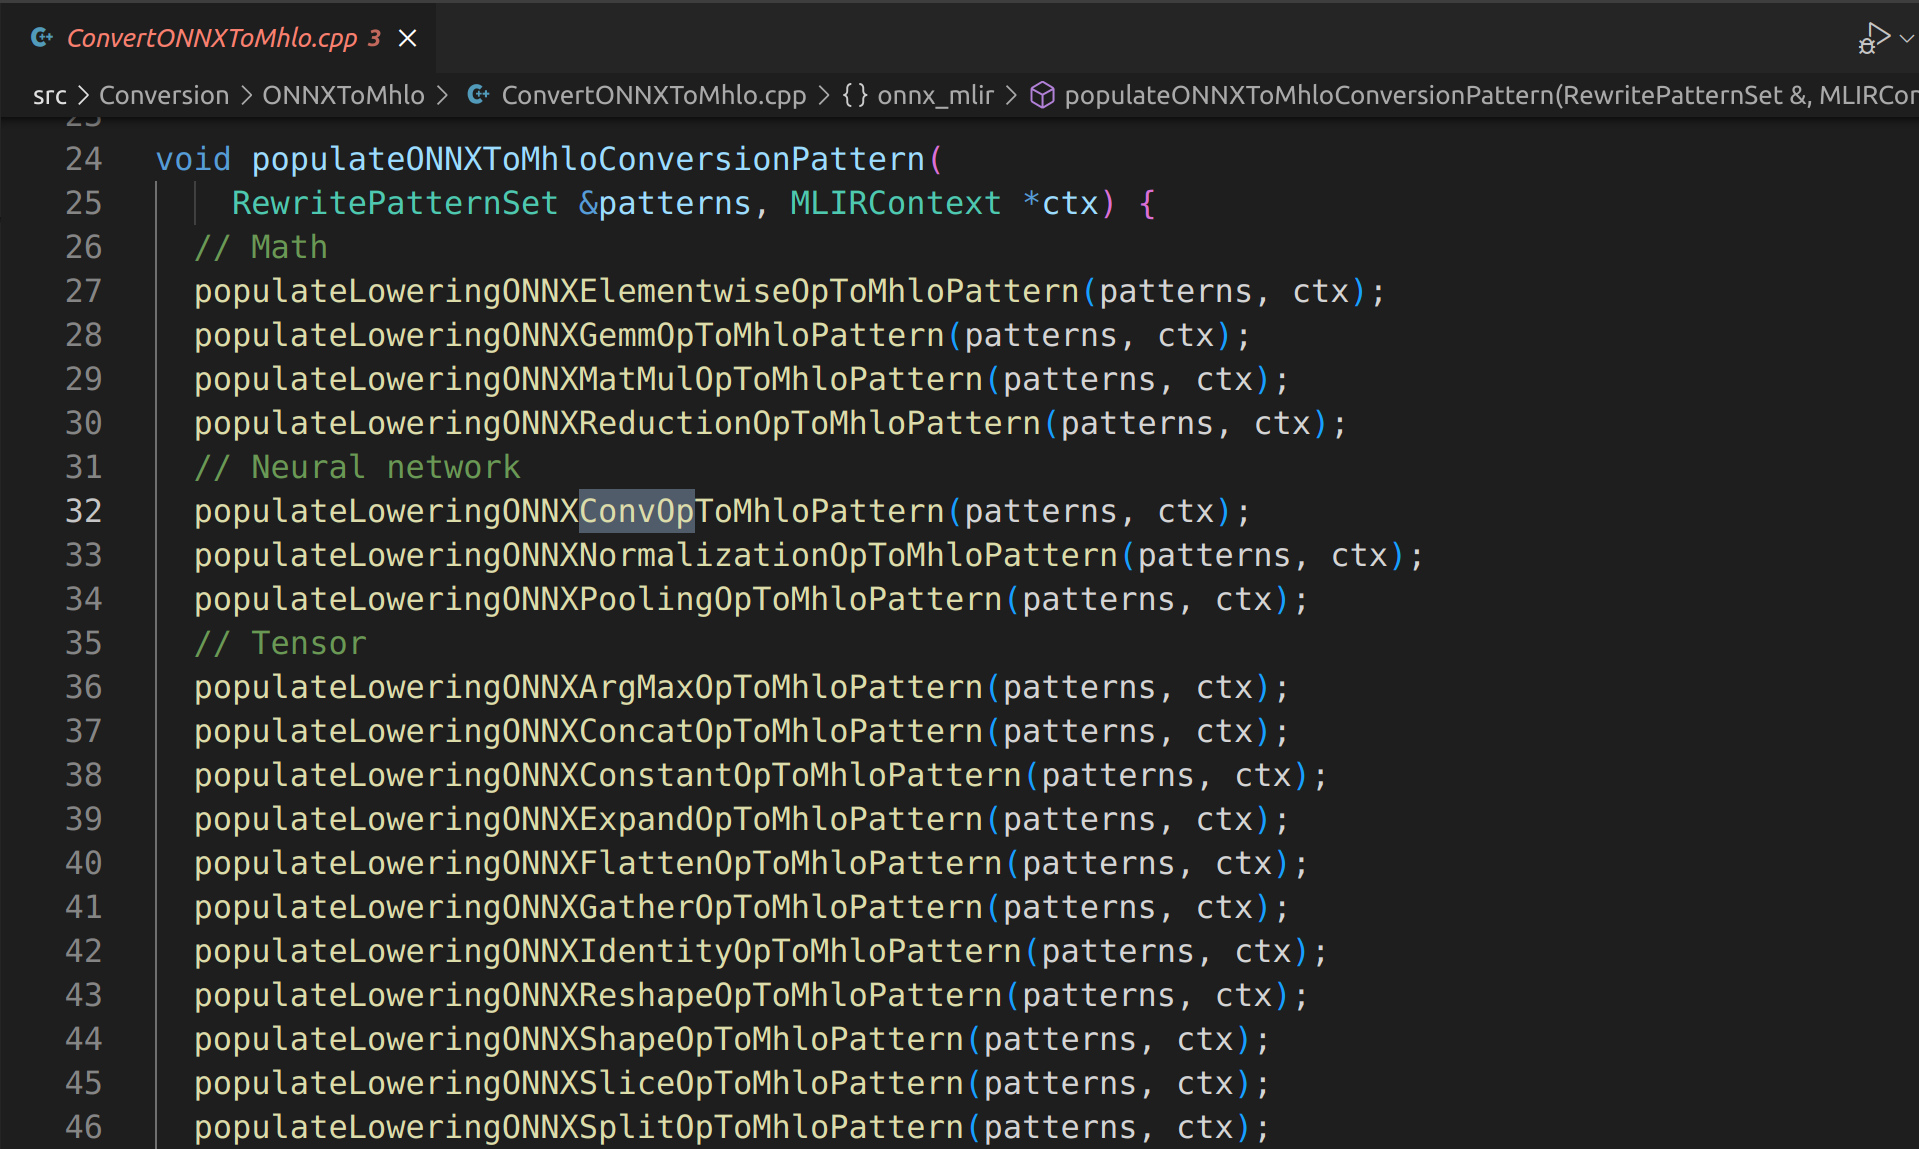The image size is (1919, 1149).
Task: Click function name populateONNXToMhloConversionPattern on line 24
Action: tap(588, 159)
